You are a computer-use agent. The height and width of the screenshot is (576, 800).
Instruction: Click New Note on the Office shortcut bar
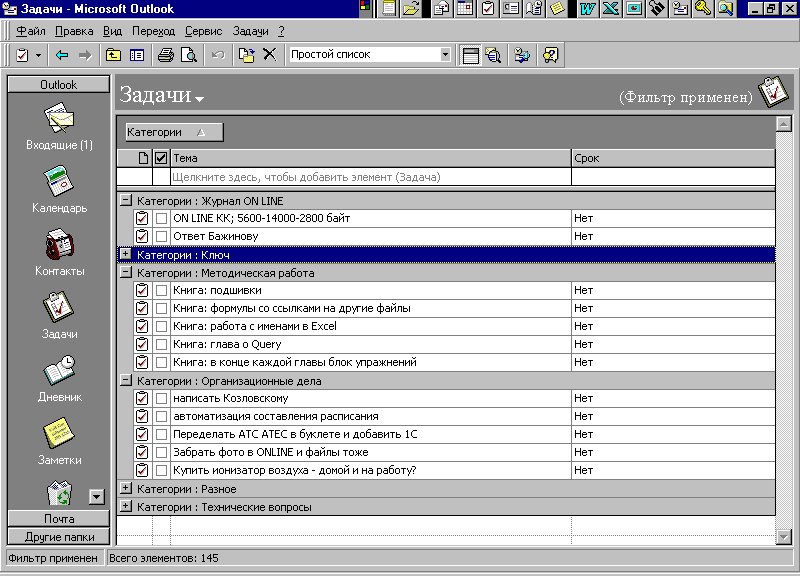pos(557,8)
